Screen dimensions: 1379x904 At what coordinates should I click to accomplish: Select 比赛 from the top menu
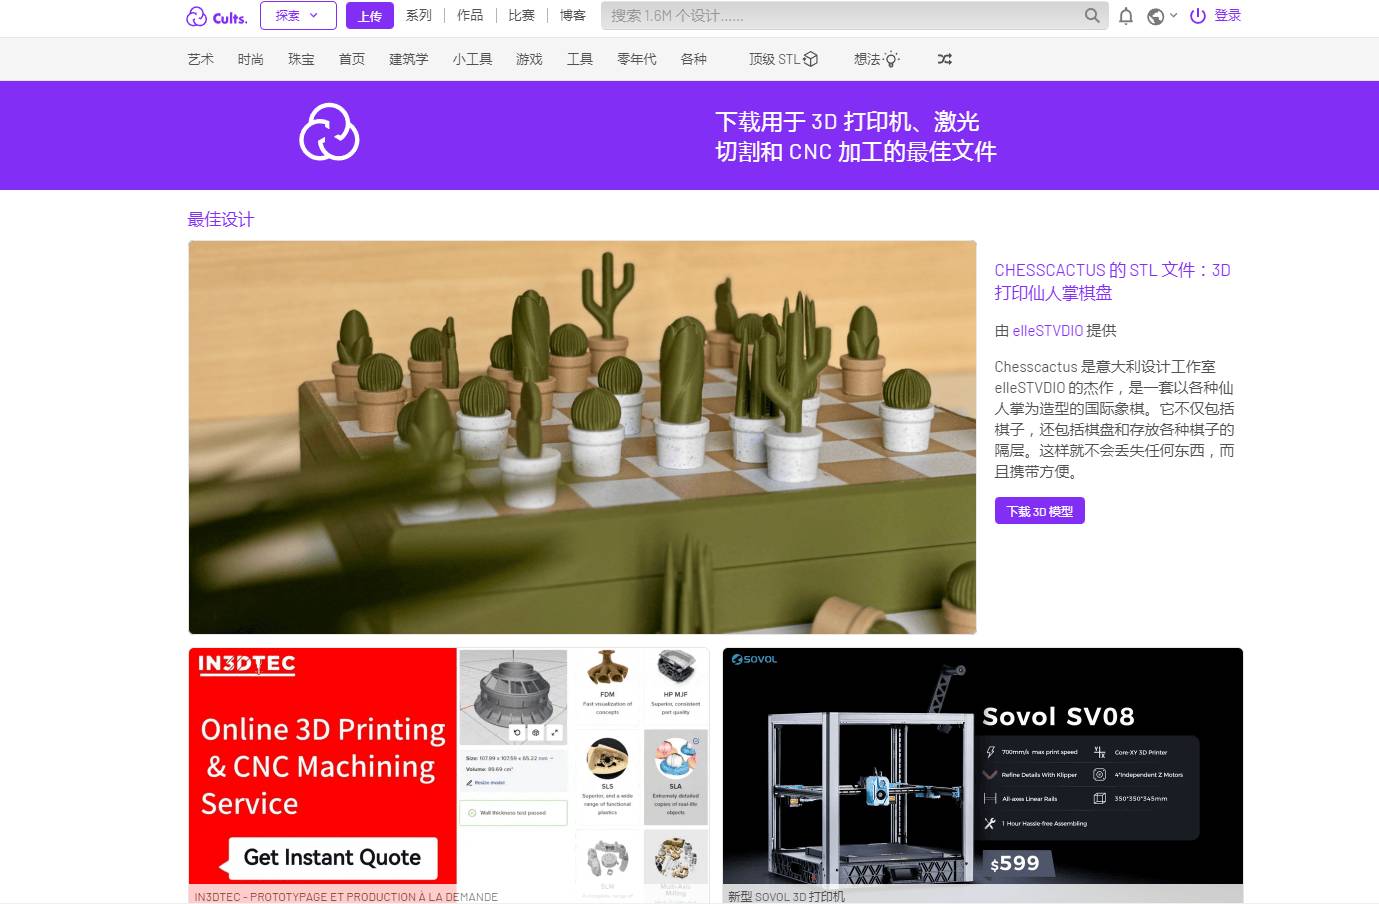click(521, 15)
